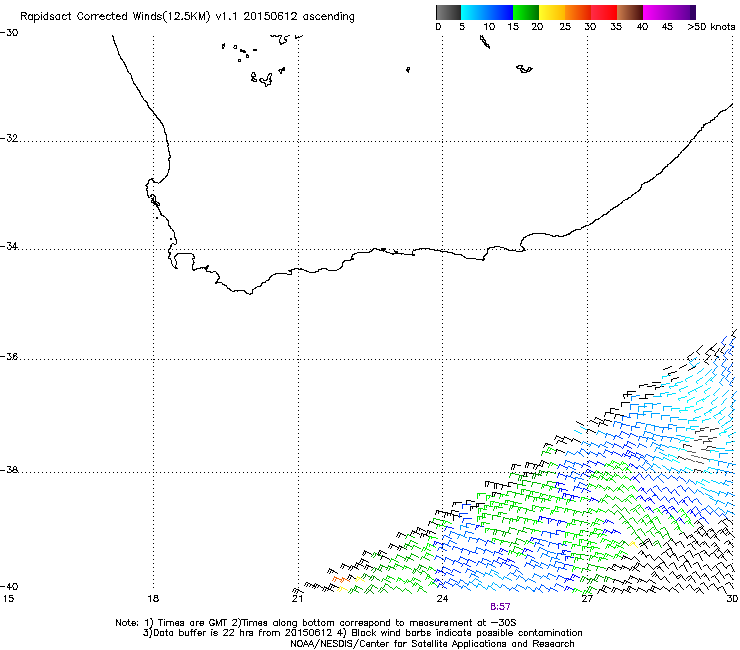
Task: Click the '-32' latitude axis label
Action: (x=9, y=138)
